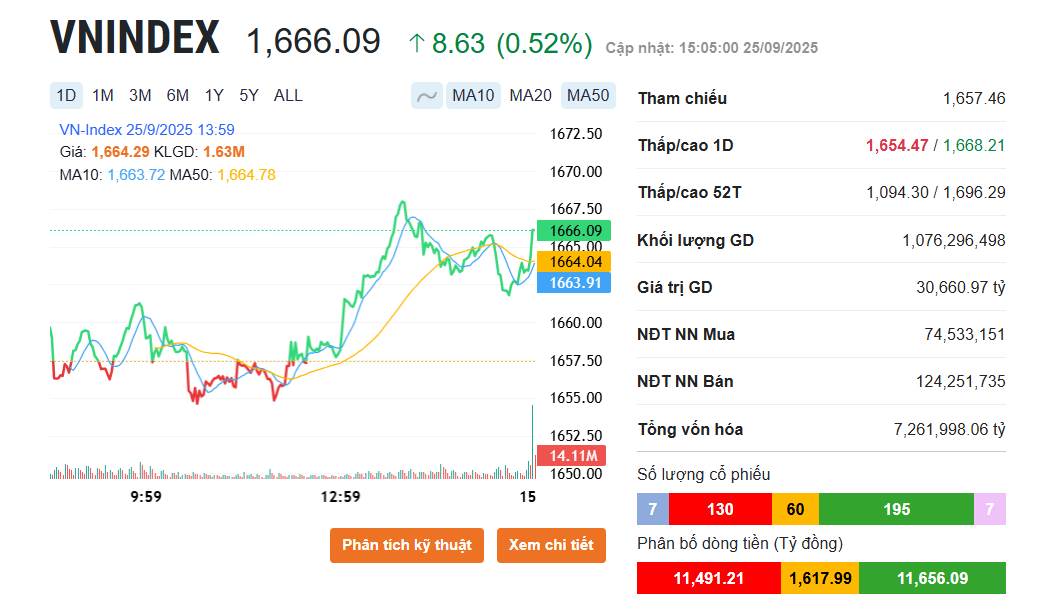Viewport: 1047px width, 612px height.
Task: Click the Tham chiếu value 1,657.46
Action: click(974, 99)
